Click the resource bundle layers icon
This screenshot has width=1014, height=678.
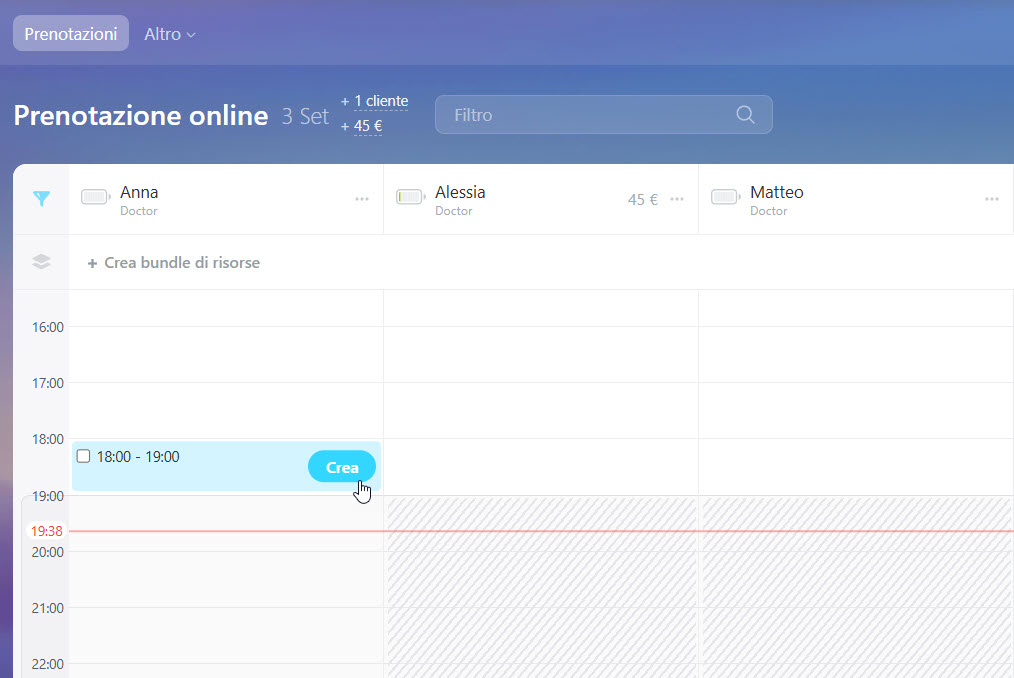click(x=41, y=262)
